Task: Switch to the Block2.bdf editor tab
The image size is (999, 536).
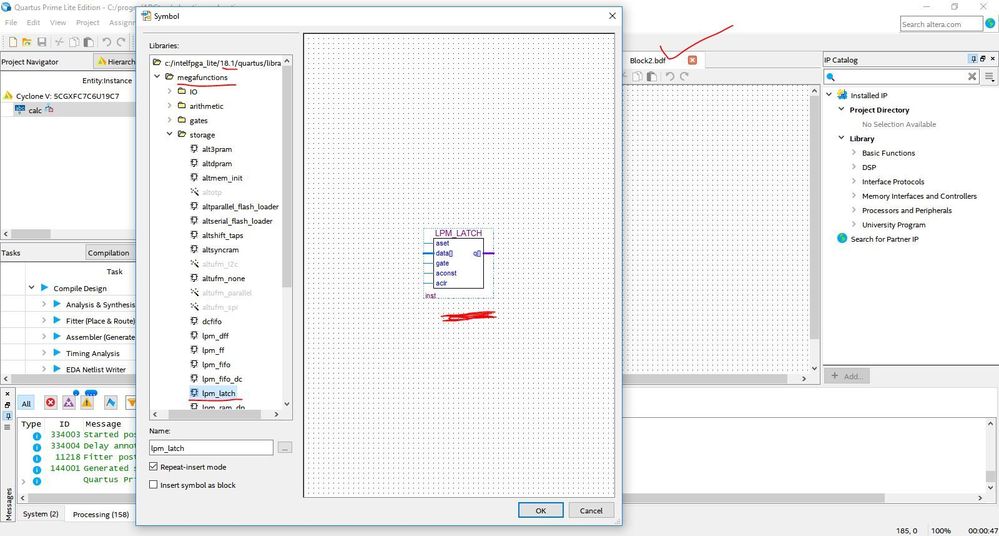Action: (x=647, y=60)
